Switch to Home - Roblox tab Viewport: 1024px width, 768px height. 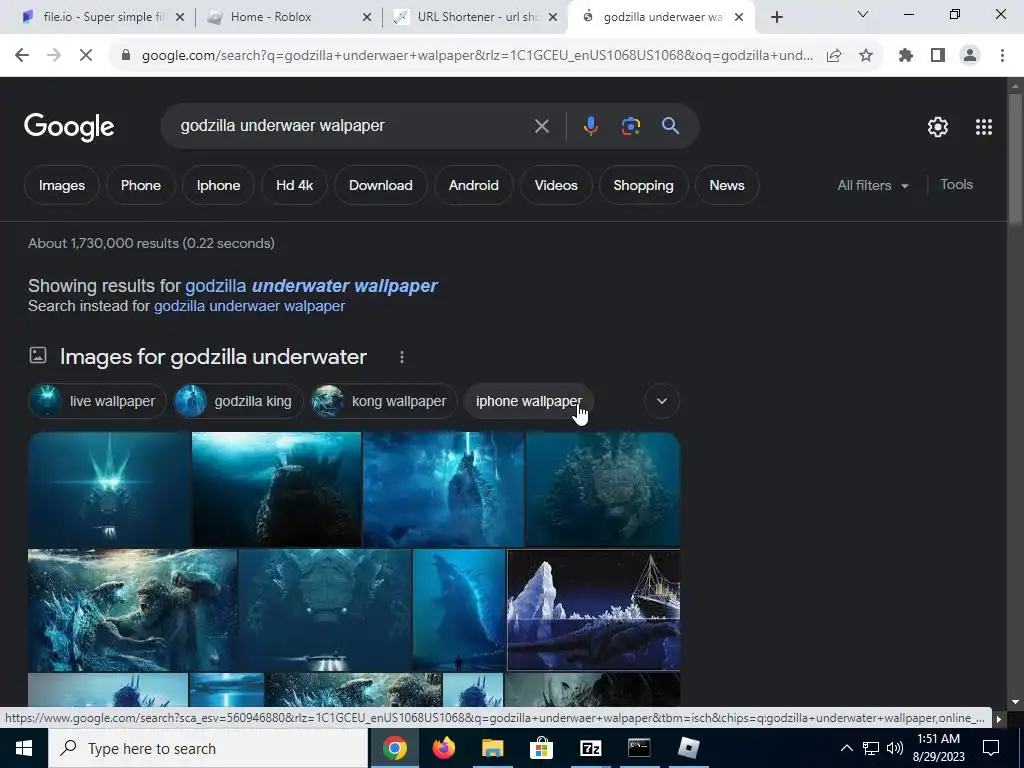coord(287,17)
